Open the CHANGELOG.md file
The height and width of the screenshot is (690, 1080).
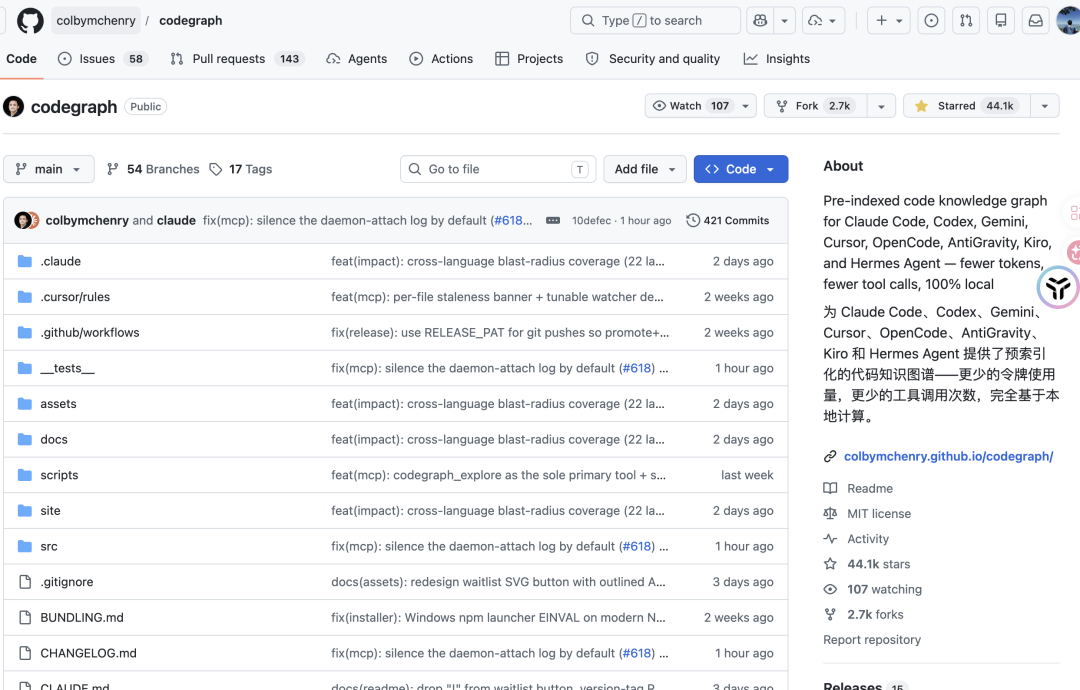point(88,654)
